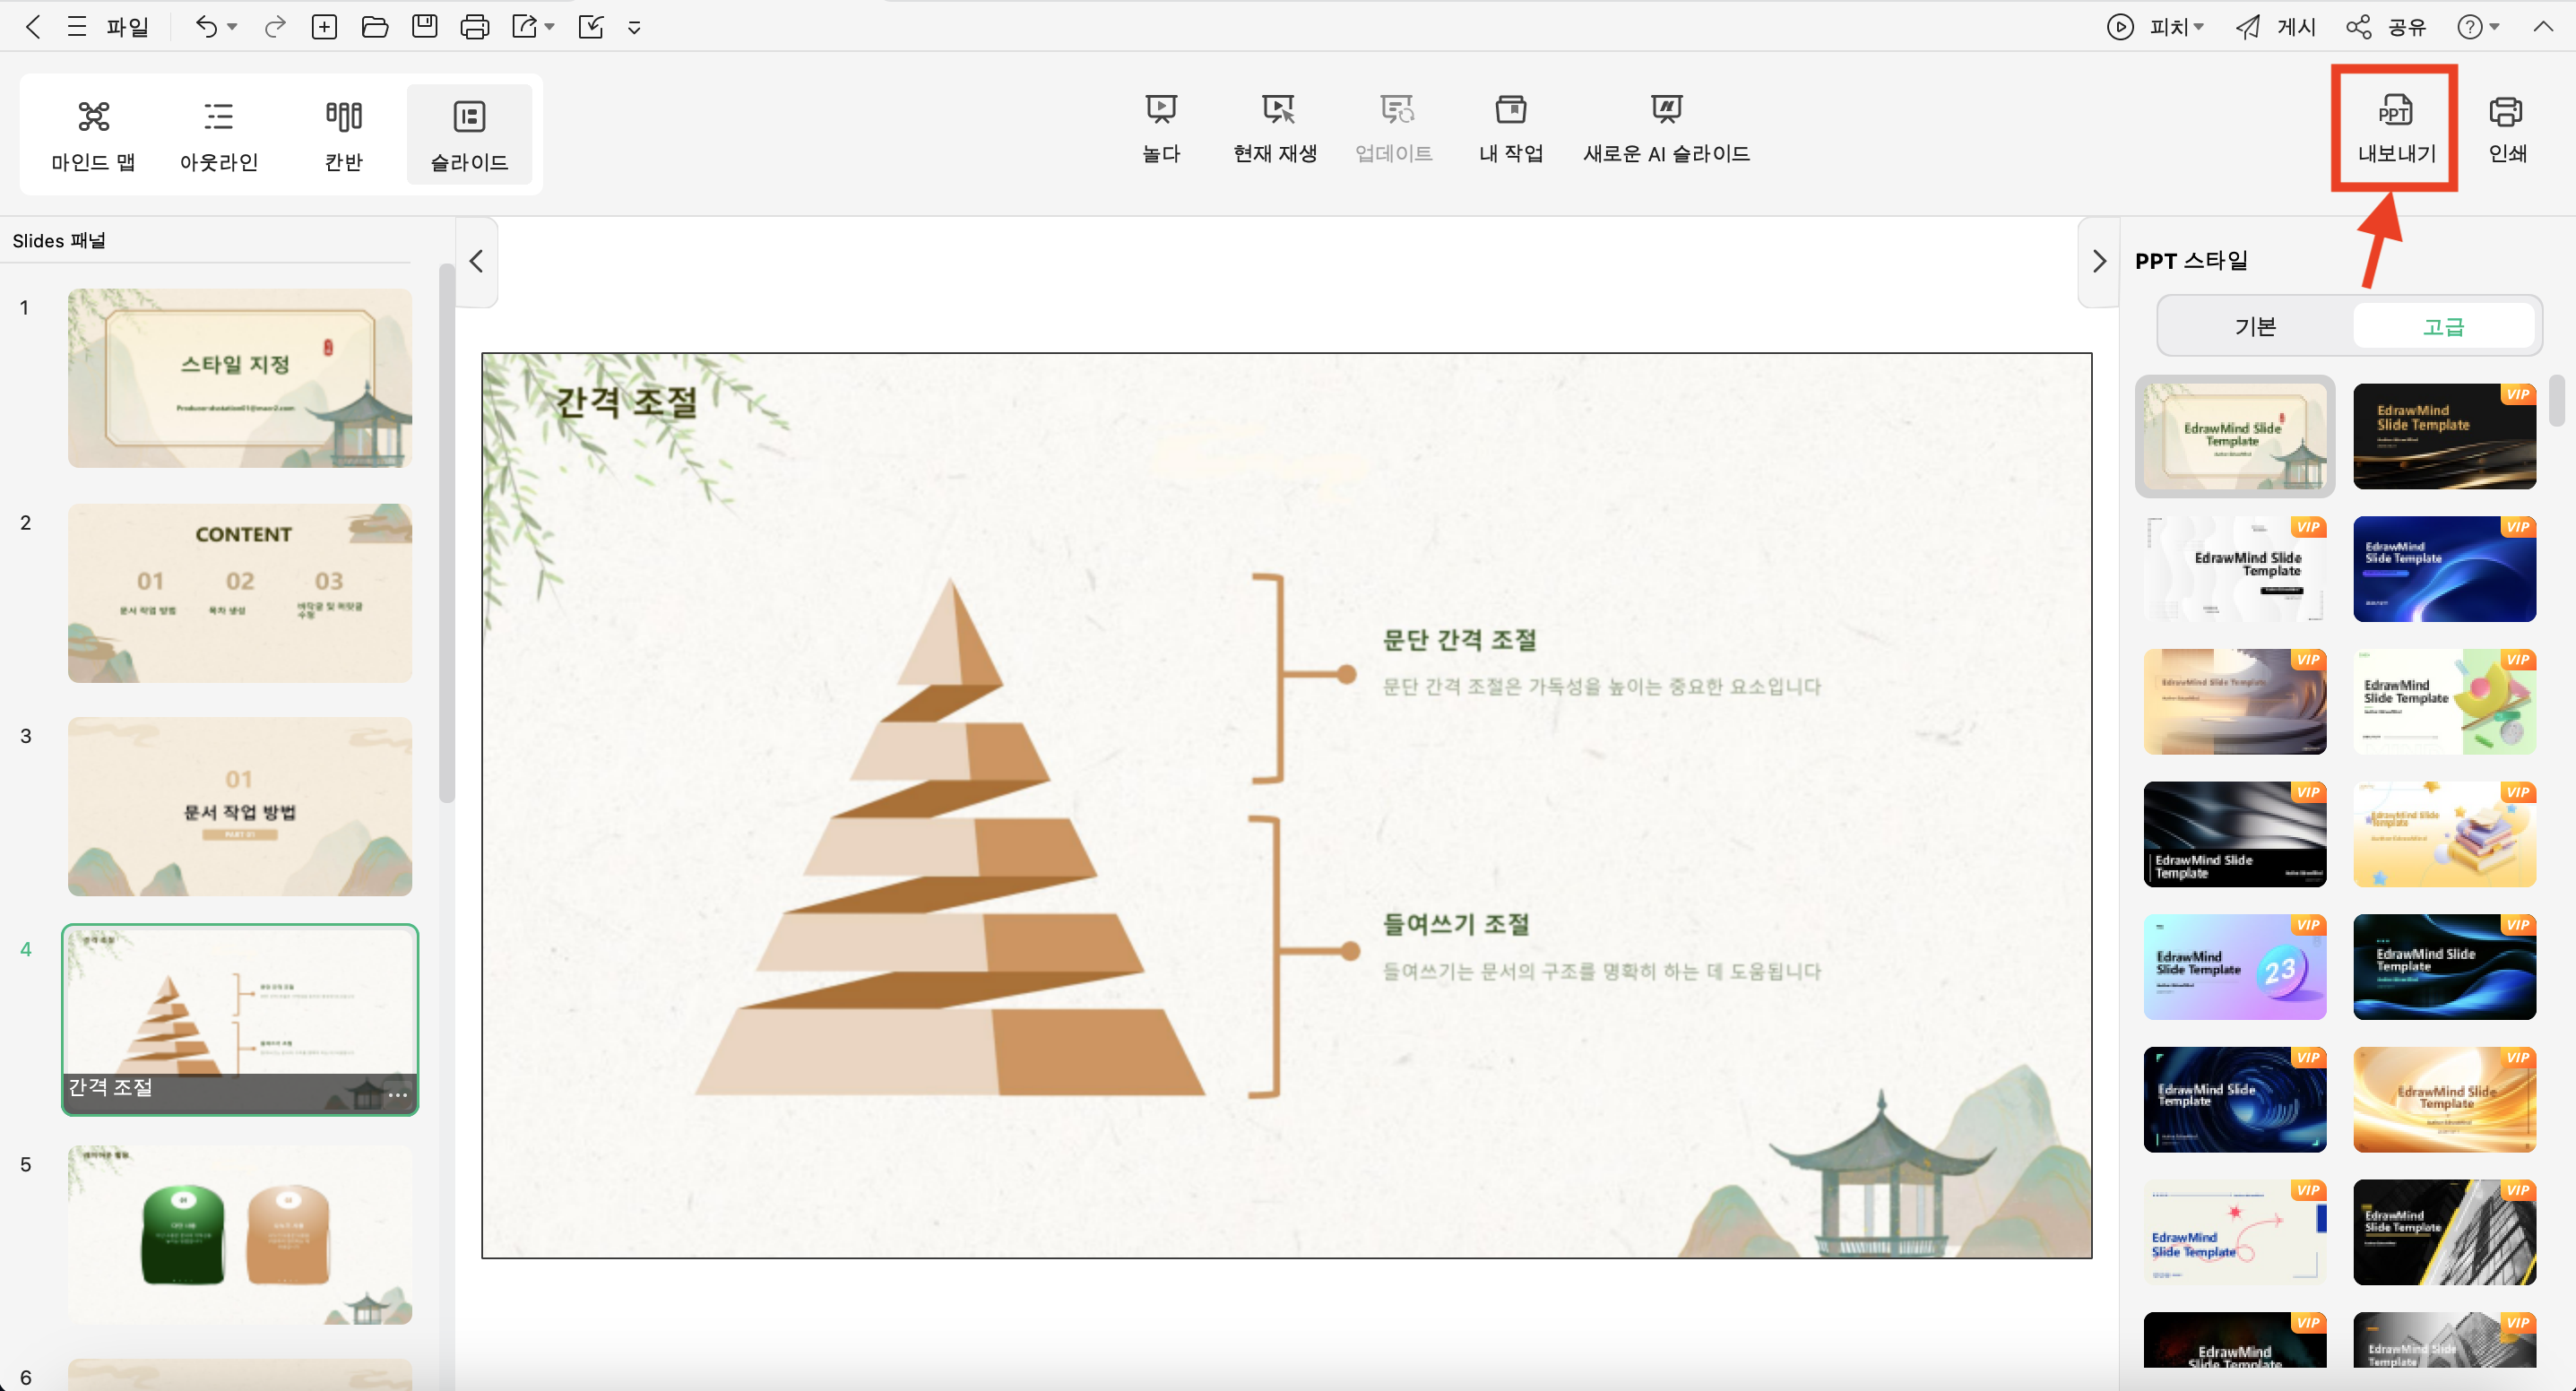Expand the quick access toolbar overflow arrow
Image resolution: width=2576 pixels, height=1391 pixels.
[x=634, y=28]
